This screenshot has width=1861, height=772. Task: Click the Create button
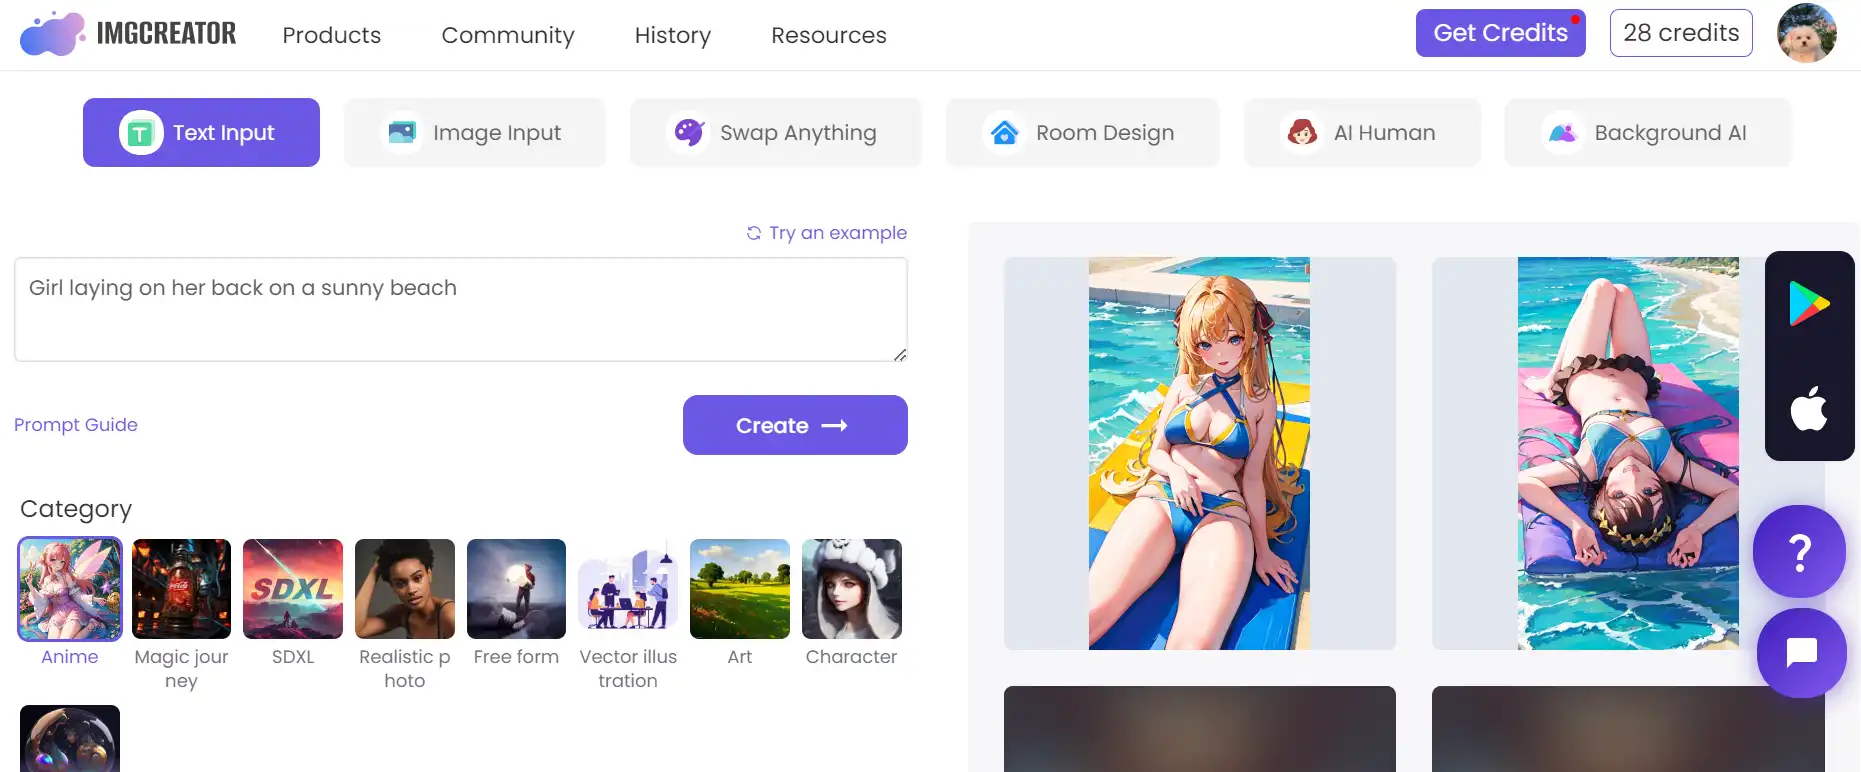point(795,425)
